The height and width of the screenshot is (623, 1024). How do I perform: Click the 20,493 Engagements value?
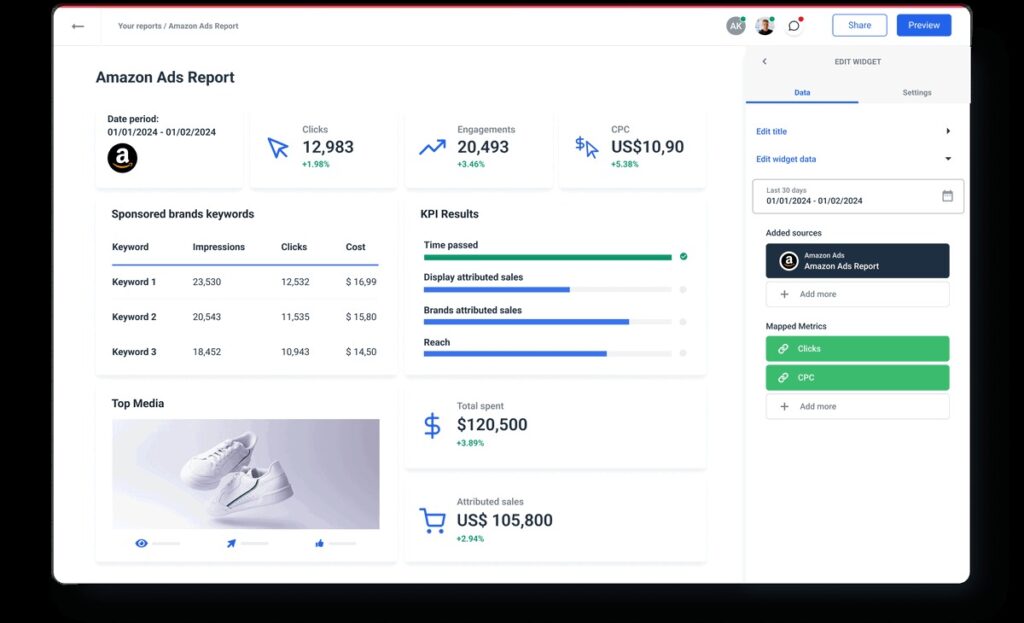tap(483, 147)
